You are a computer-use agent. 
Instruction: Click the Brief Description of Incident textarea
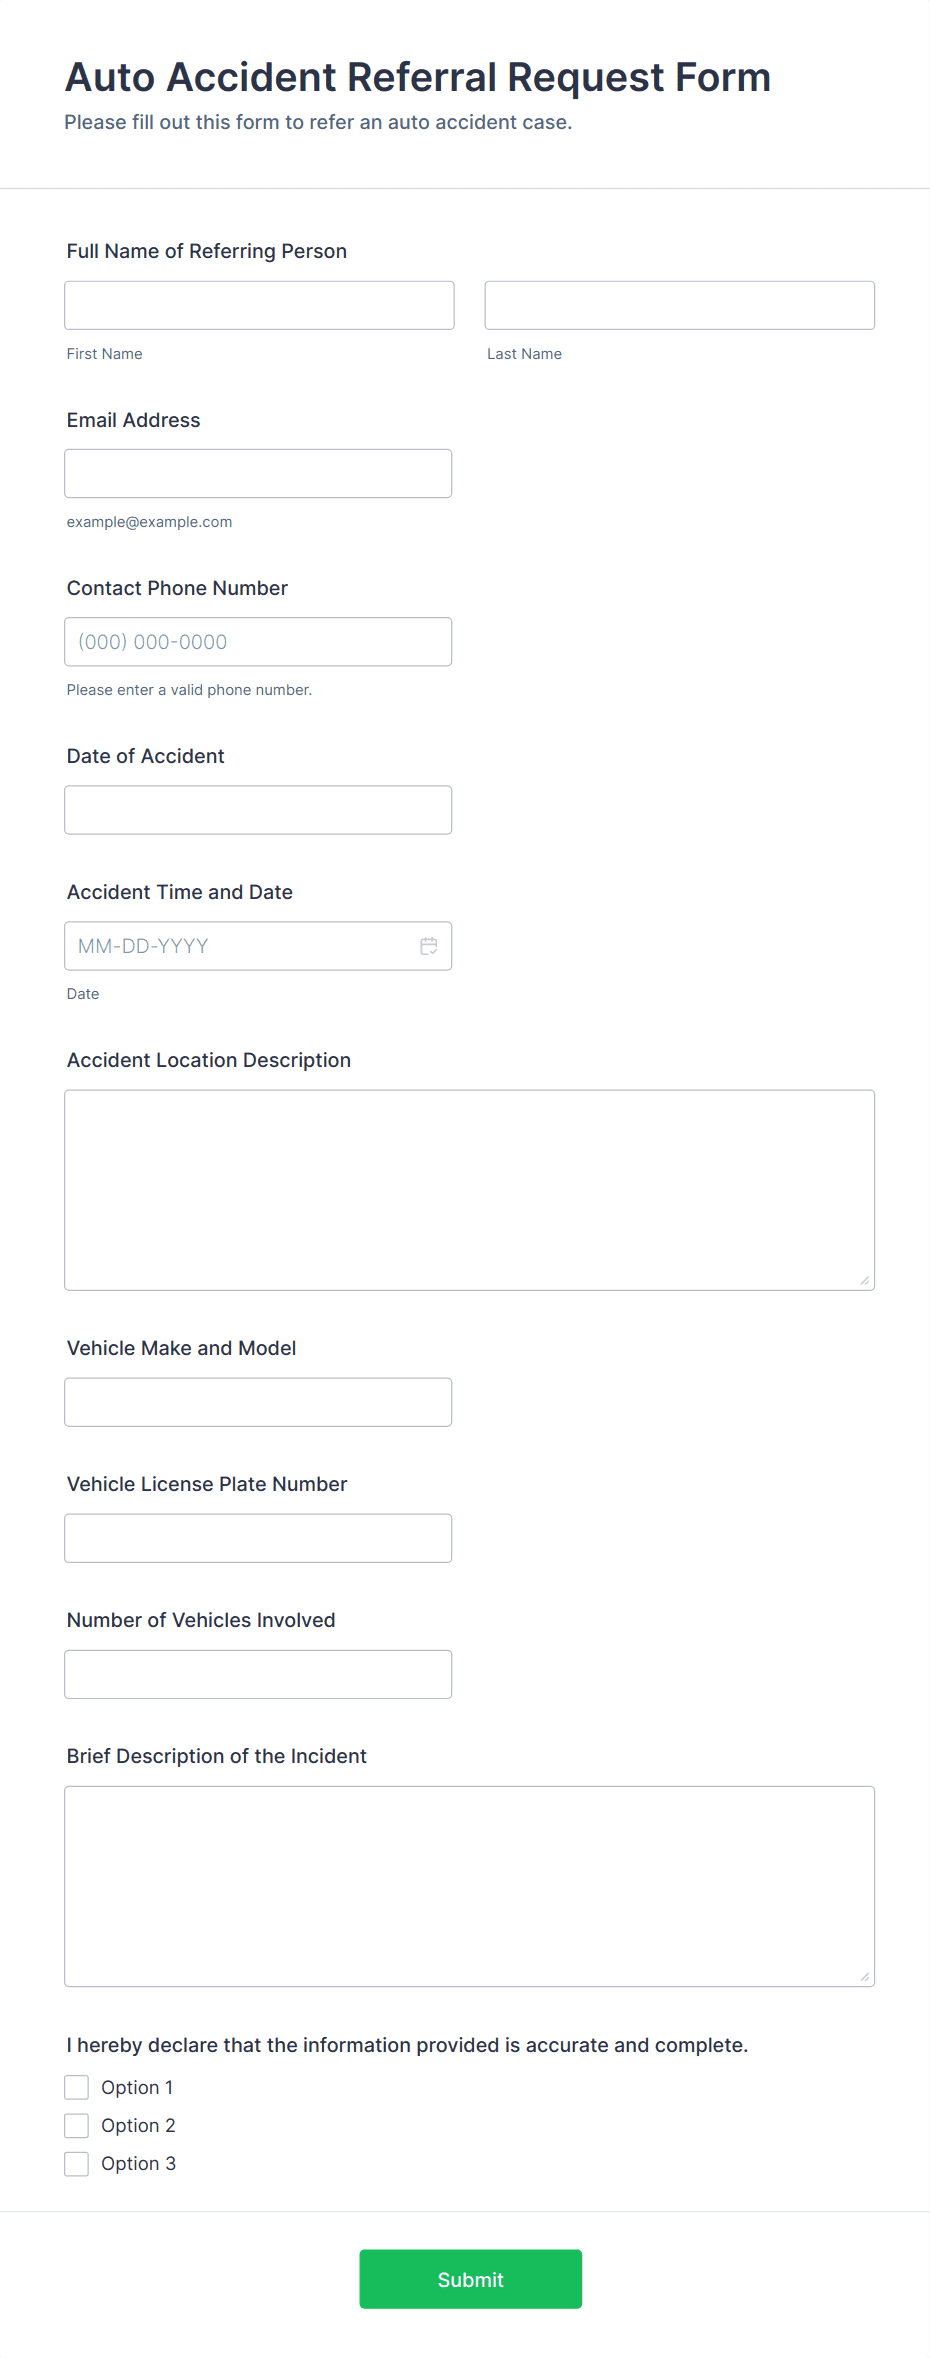[469, 1885]
